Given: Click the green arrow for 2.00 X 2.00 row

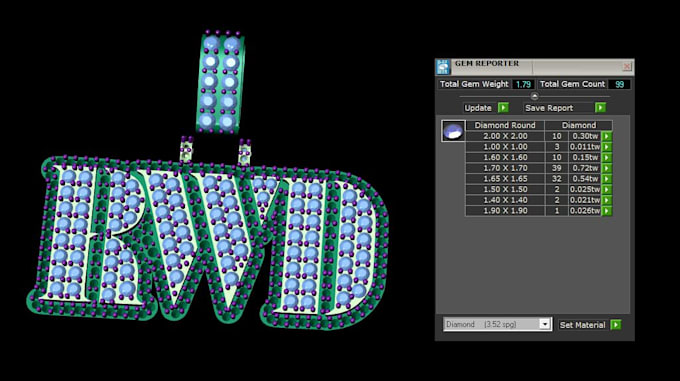Looking at the screenshot, I should point(607,136).
